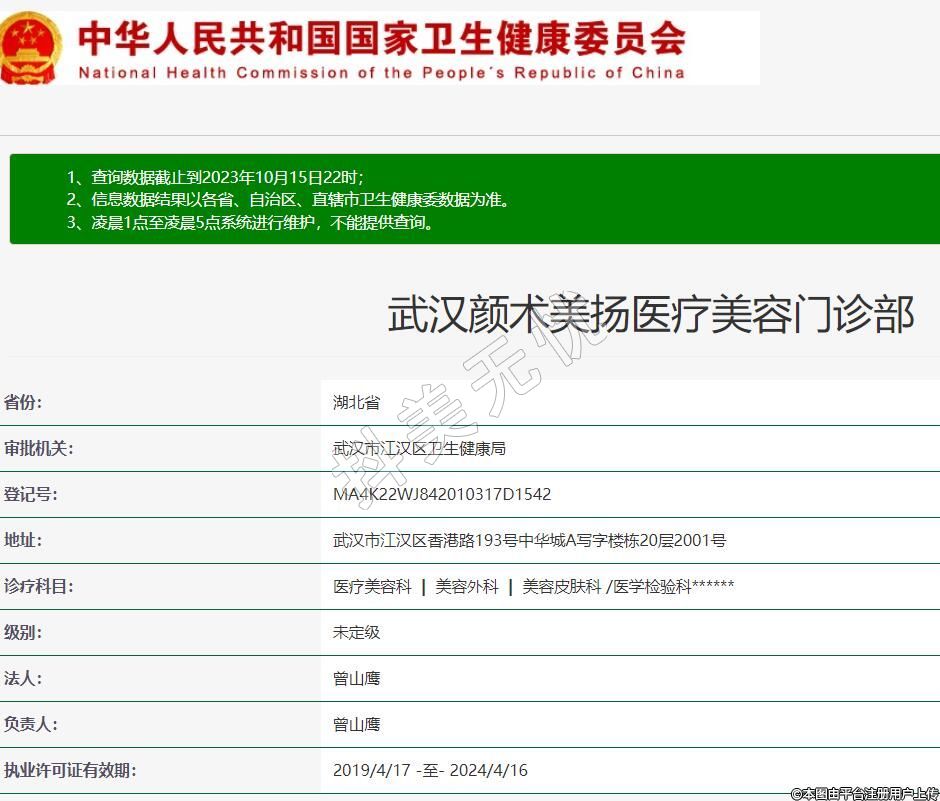Click the level value 未定级
The height and width of the screenshot is (801, 940).
click(356, 632)
